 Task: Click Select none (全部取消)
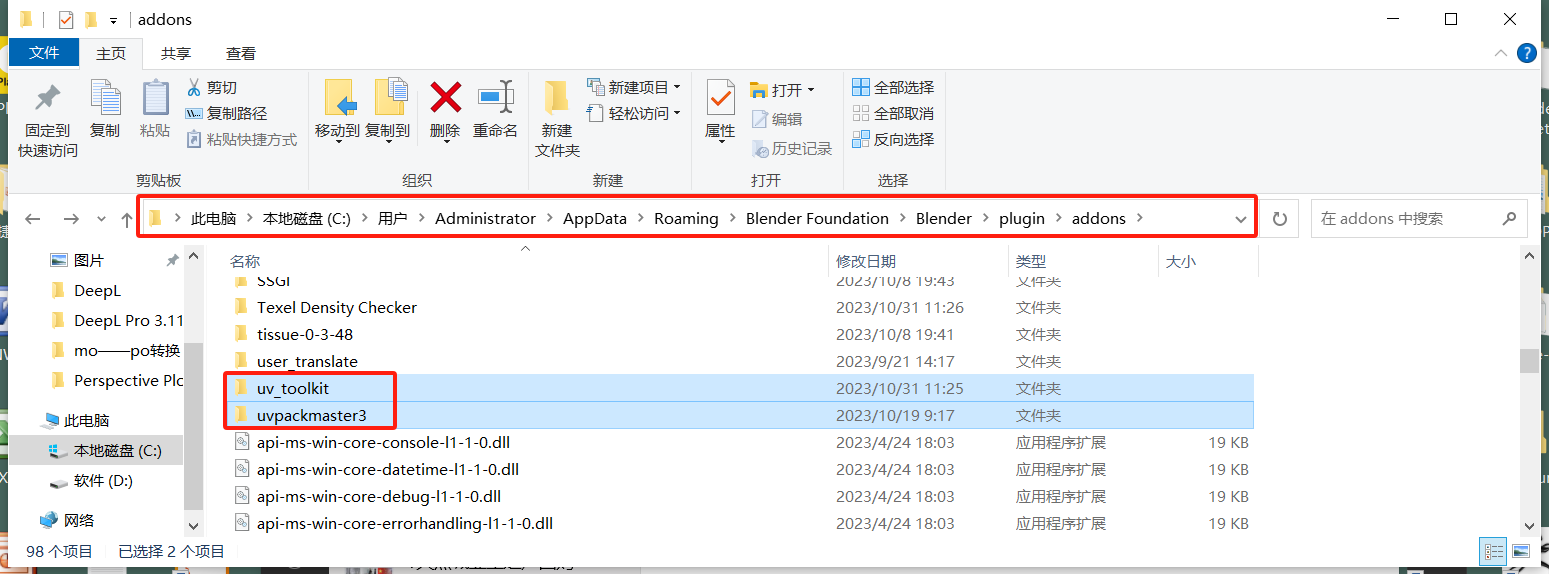coord(893,113)
